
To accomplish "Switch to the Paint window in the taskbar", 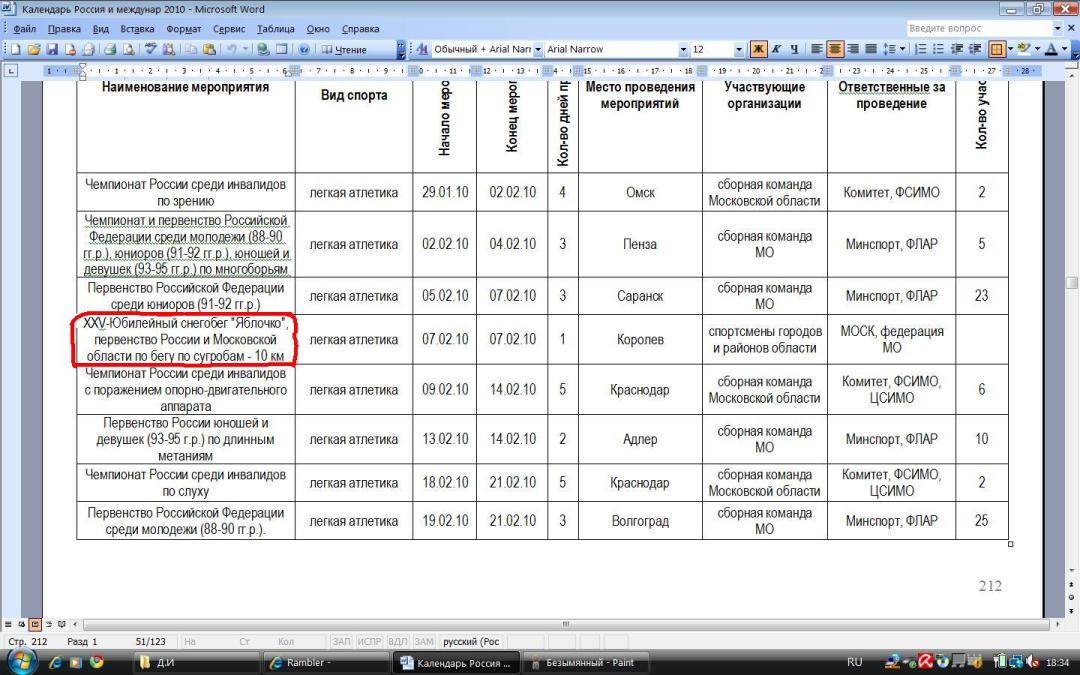I will point(585,662).
